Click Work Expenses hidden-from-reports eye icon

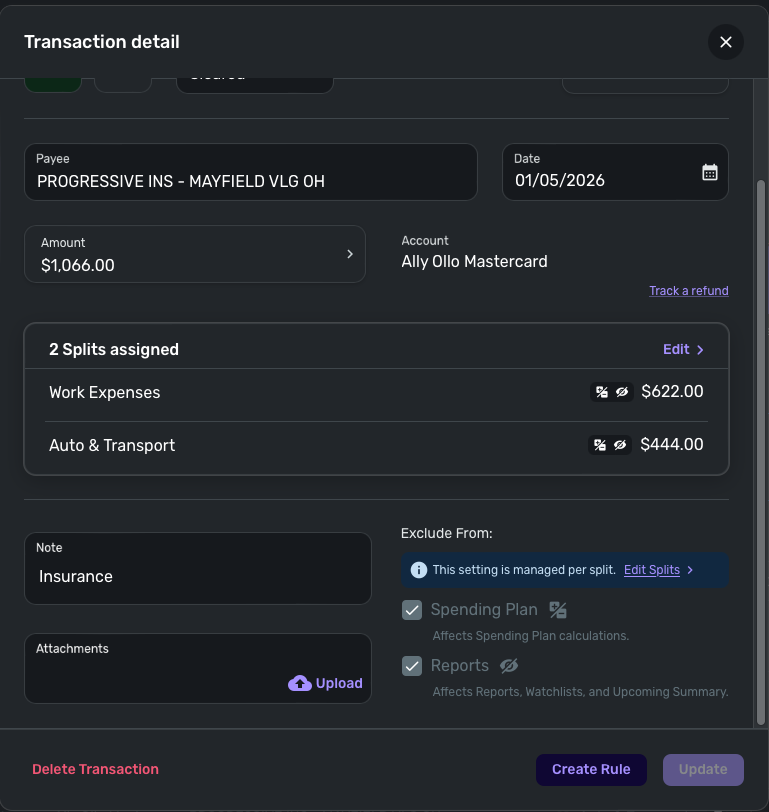click(621, 392)
